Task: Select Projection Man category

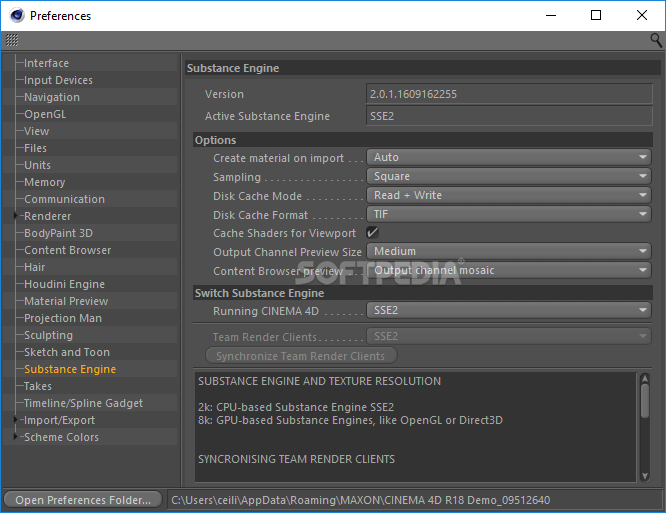Action: pos(63,318)
